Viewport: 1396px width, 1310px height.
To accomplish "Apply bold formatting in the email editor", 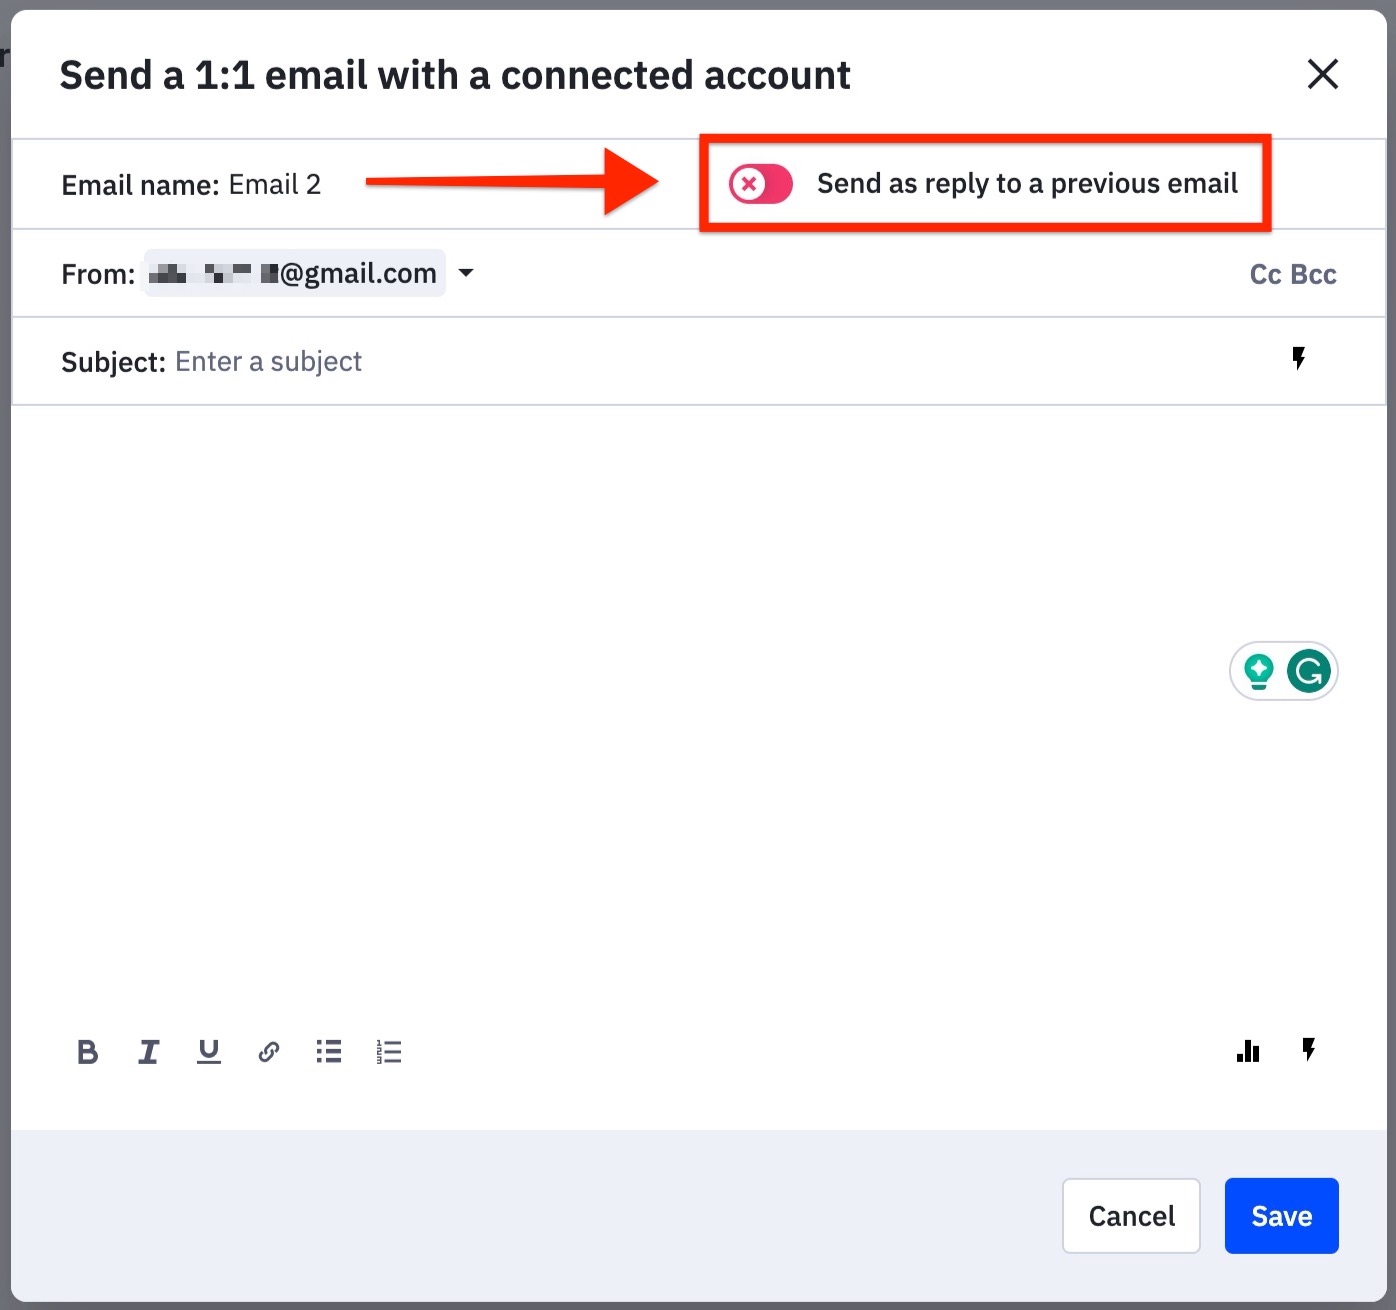I will (88, 1051).
